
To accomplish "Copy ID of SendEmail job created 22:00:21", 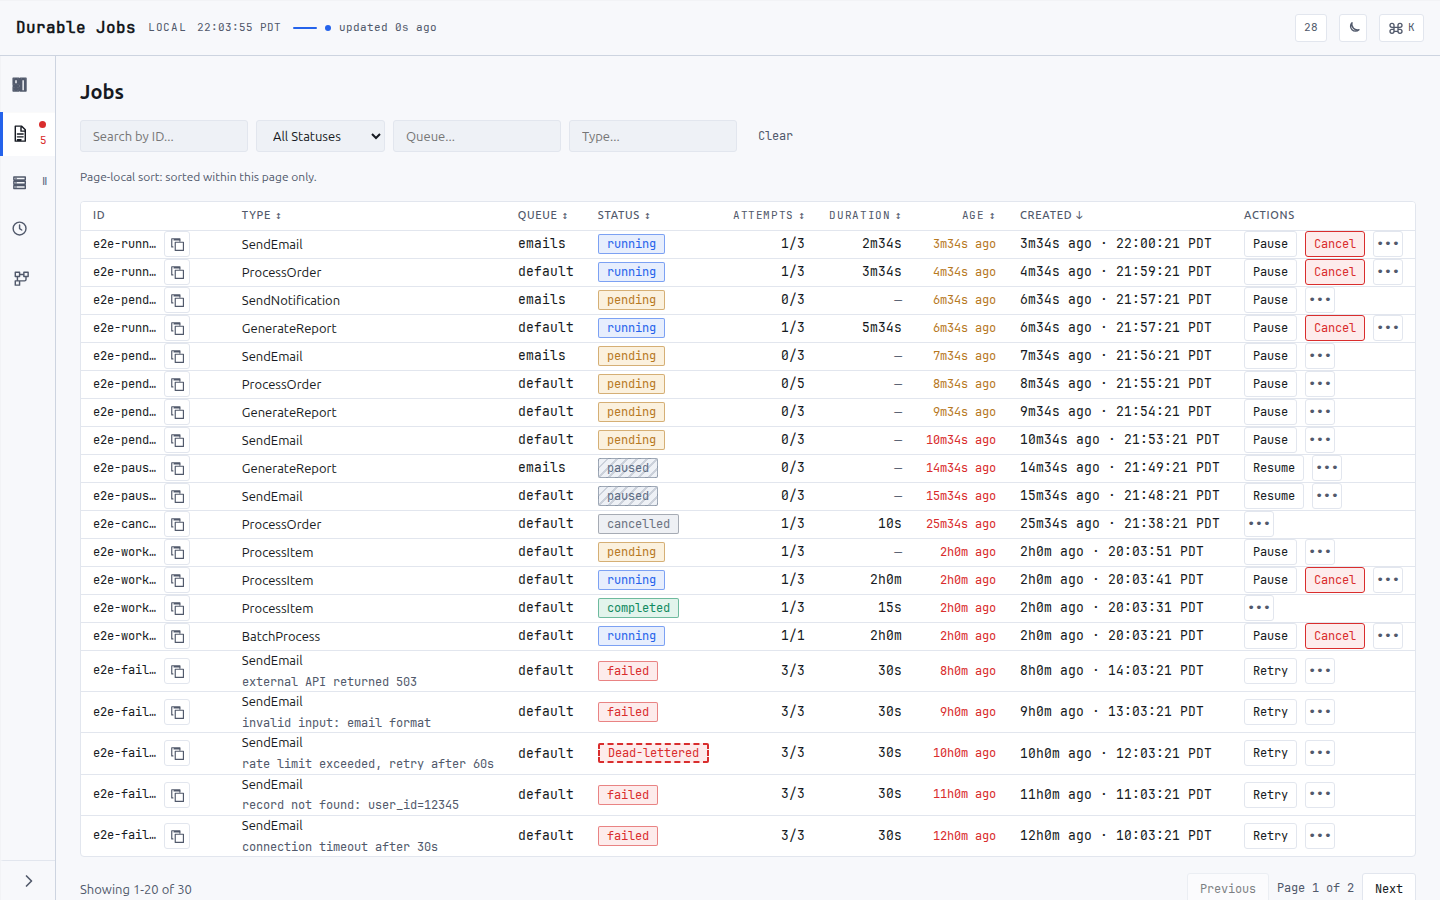I will coord(177,244).
